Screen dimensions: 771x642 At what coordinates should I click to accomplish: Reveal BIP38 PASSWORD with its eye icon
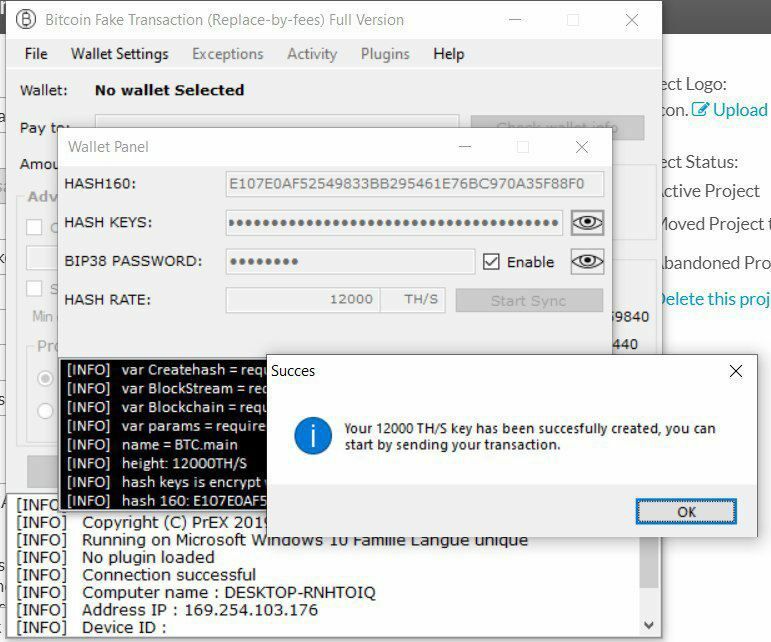[x=587, y=261]
